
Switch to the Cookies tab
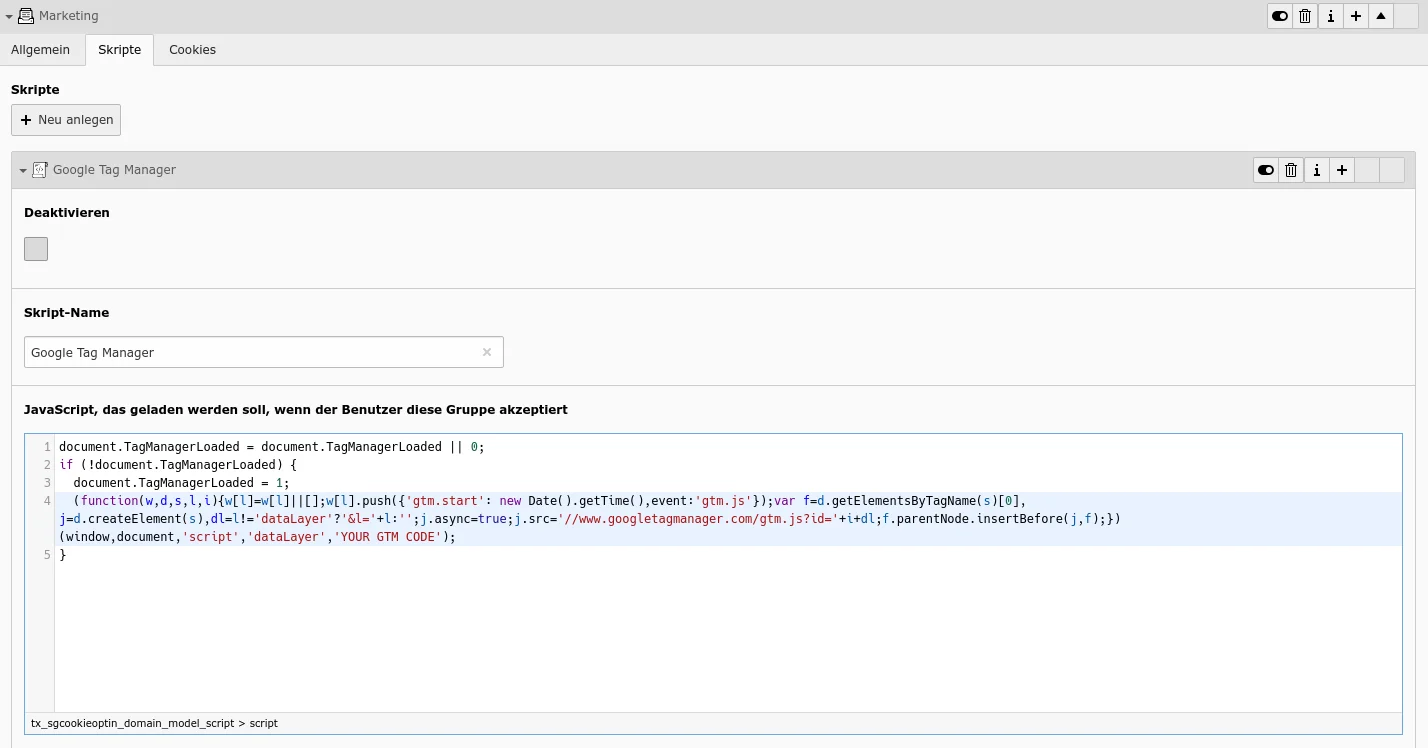point(192,49)
